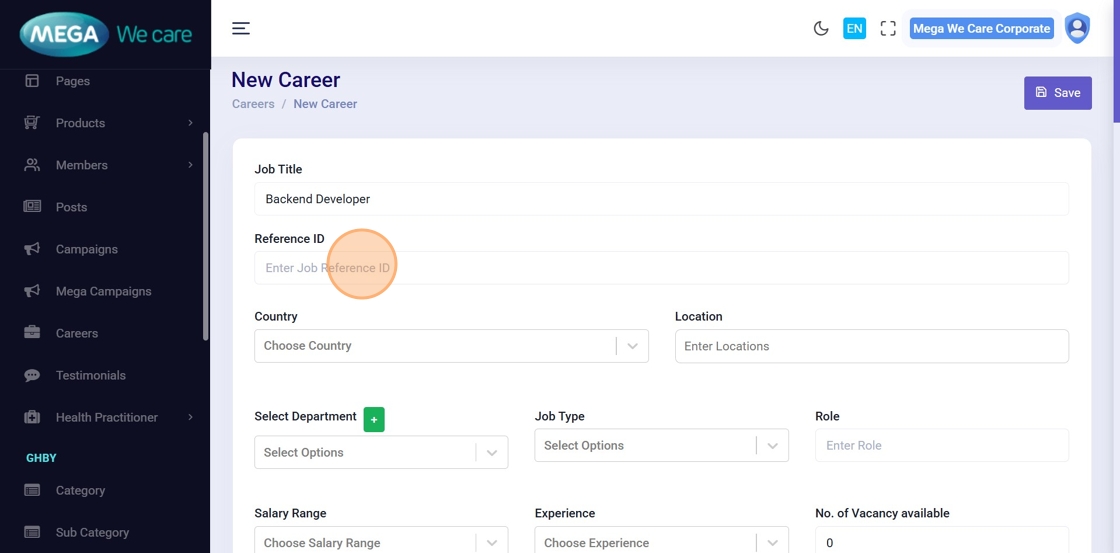
Task: Go to Careers in the sidebar
Action: coord(77,333)
